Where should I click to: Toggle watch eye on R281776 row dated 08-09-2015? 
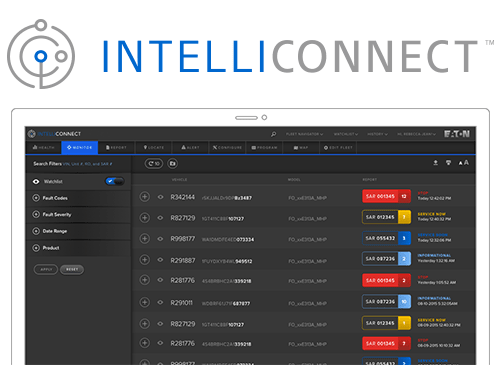160,343
